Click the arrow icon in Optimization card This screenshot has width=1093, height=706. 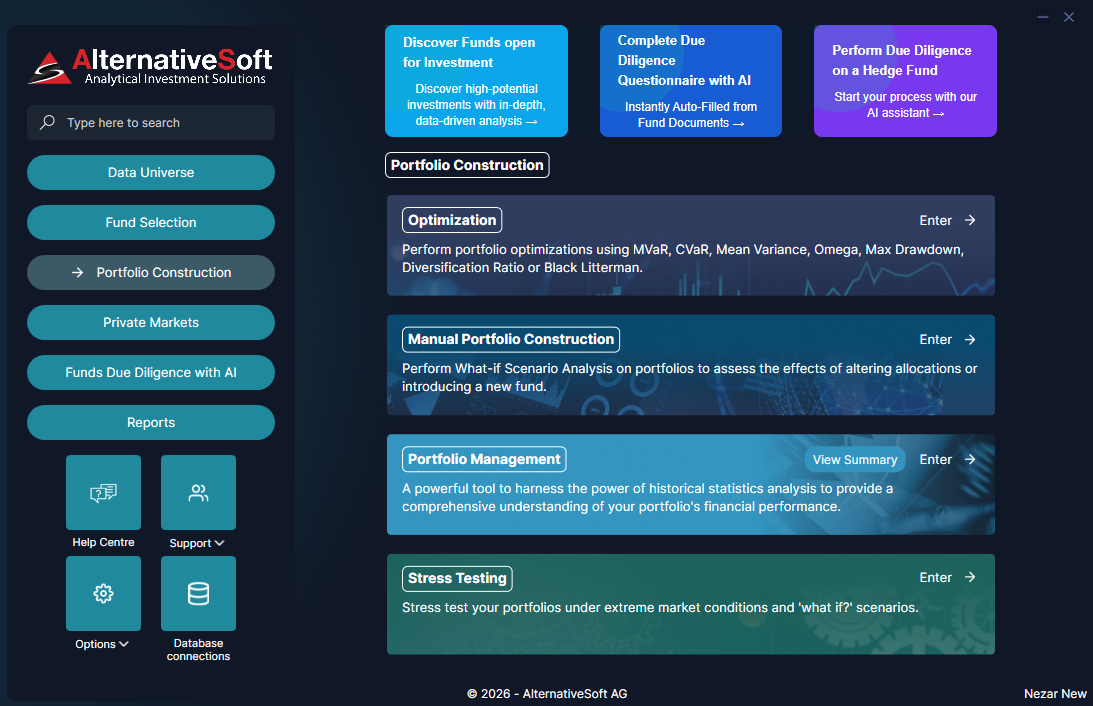click(970, 220)
